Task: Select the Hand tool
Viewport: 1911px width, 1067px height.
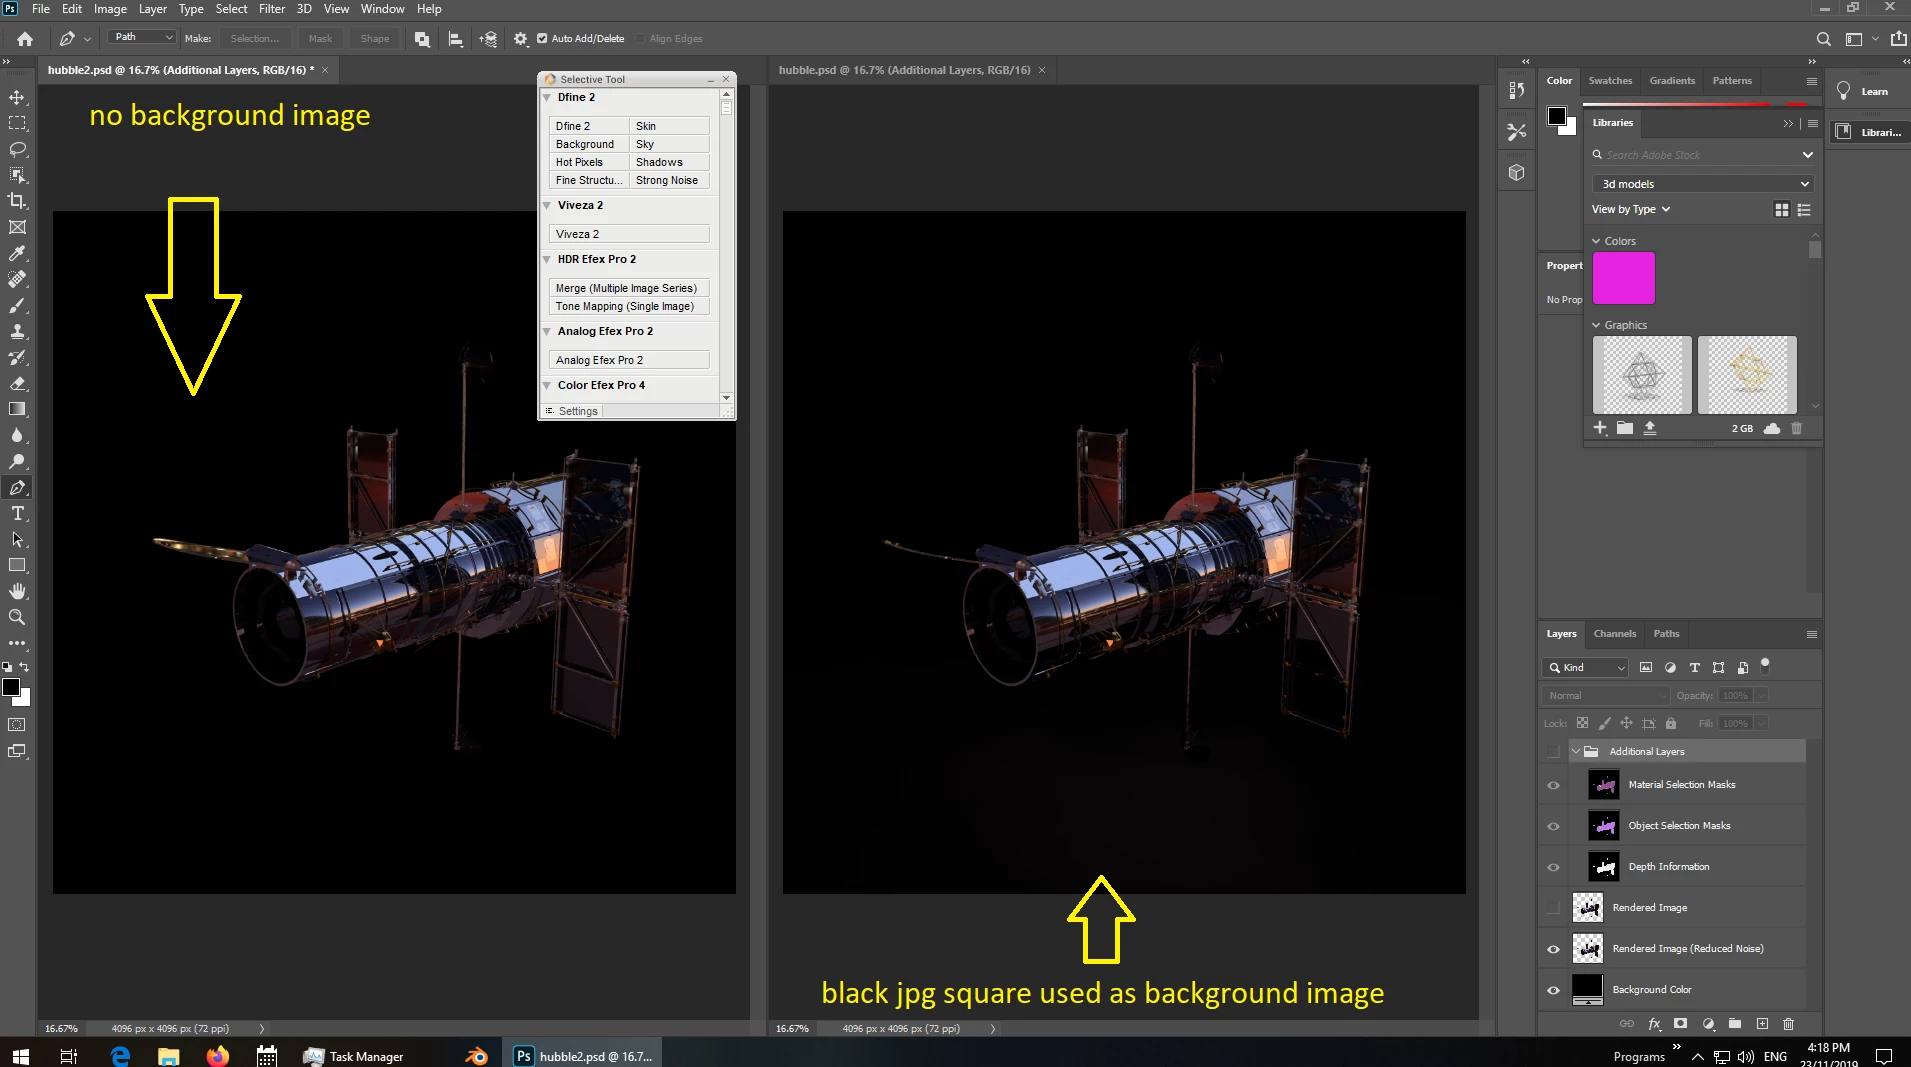Action: pyautogui.click(x=17, y=591)
